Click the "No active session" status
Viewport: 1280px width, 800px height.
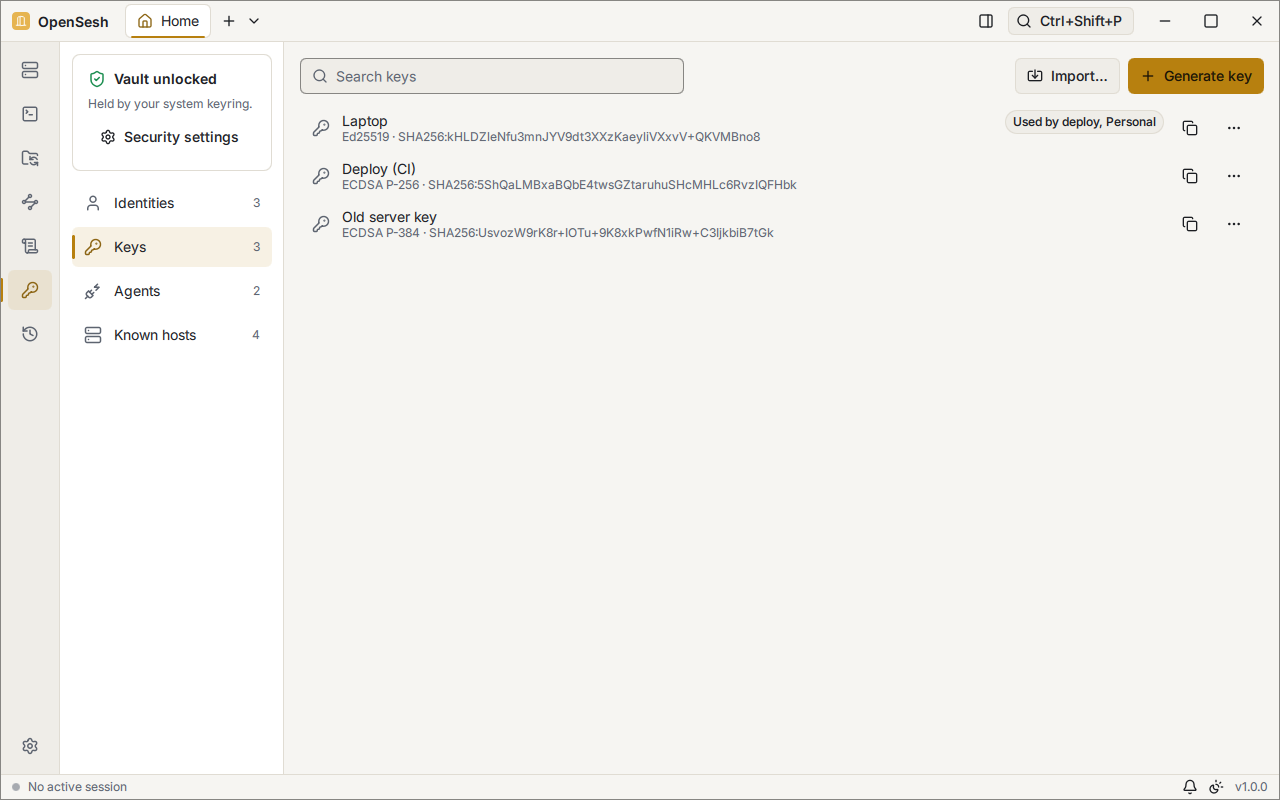click(77, 787)
